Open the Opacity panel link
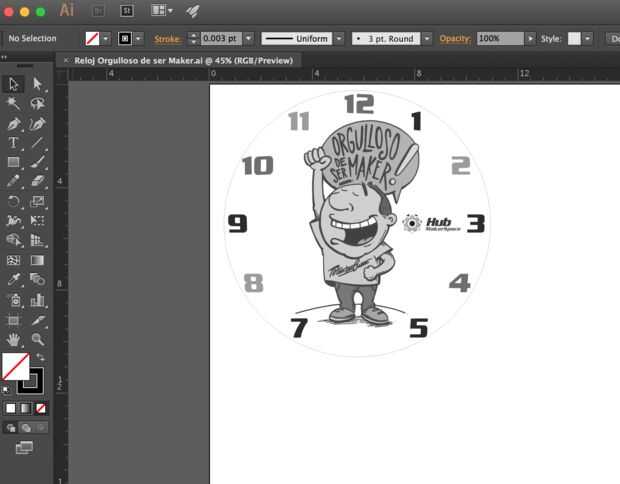This screenshot has width=620, height=484. 455,39
